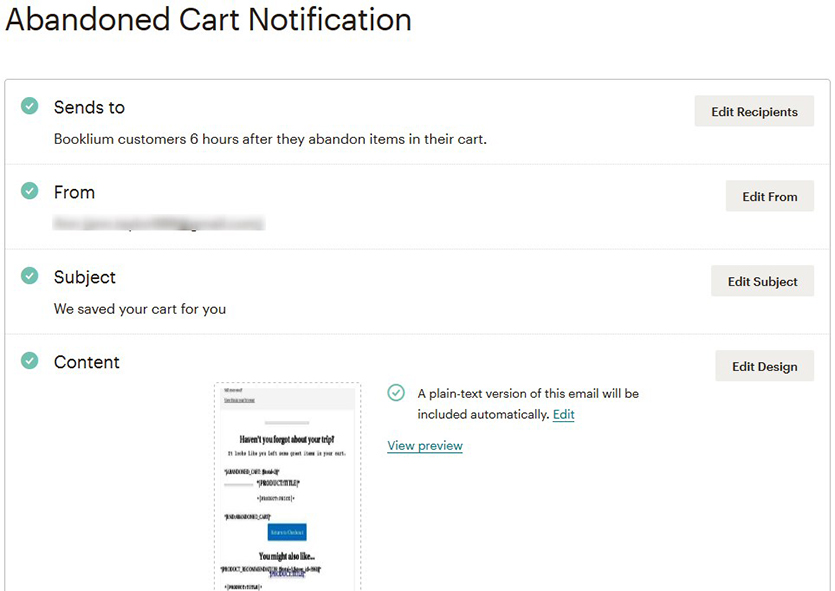This screenshot has height=591, width=835.
Task: Click the green checkmark beside Subject
Action: pos(29,276)
